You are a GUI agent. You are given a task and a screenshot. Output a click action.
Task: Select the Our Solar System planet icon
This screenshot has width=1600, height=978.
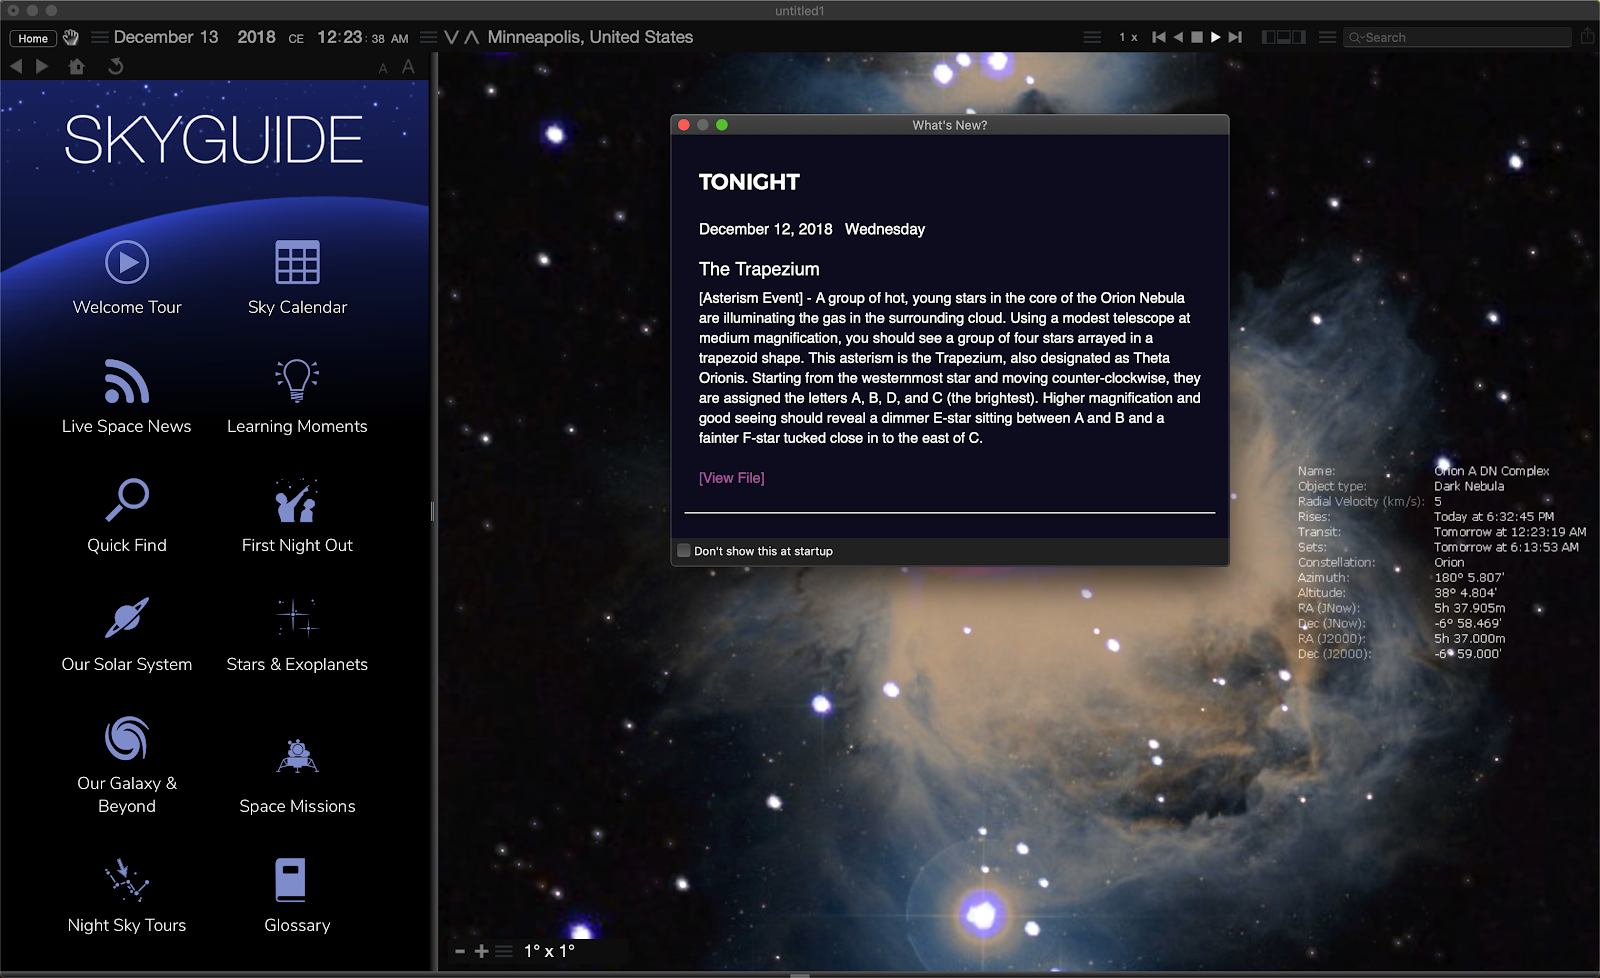point(126,617)
